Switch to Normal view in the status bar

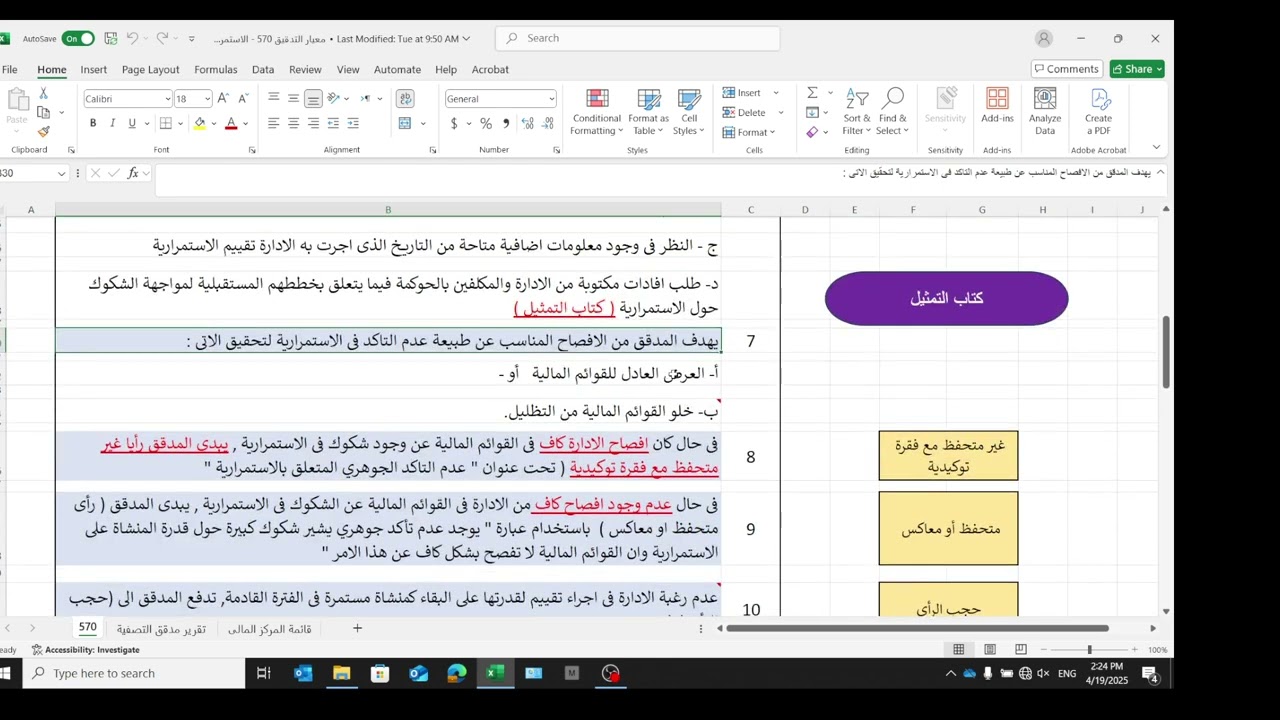point(958,649)
